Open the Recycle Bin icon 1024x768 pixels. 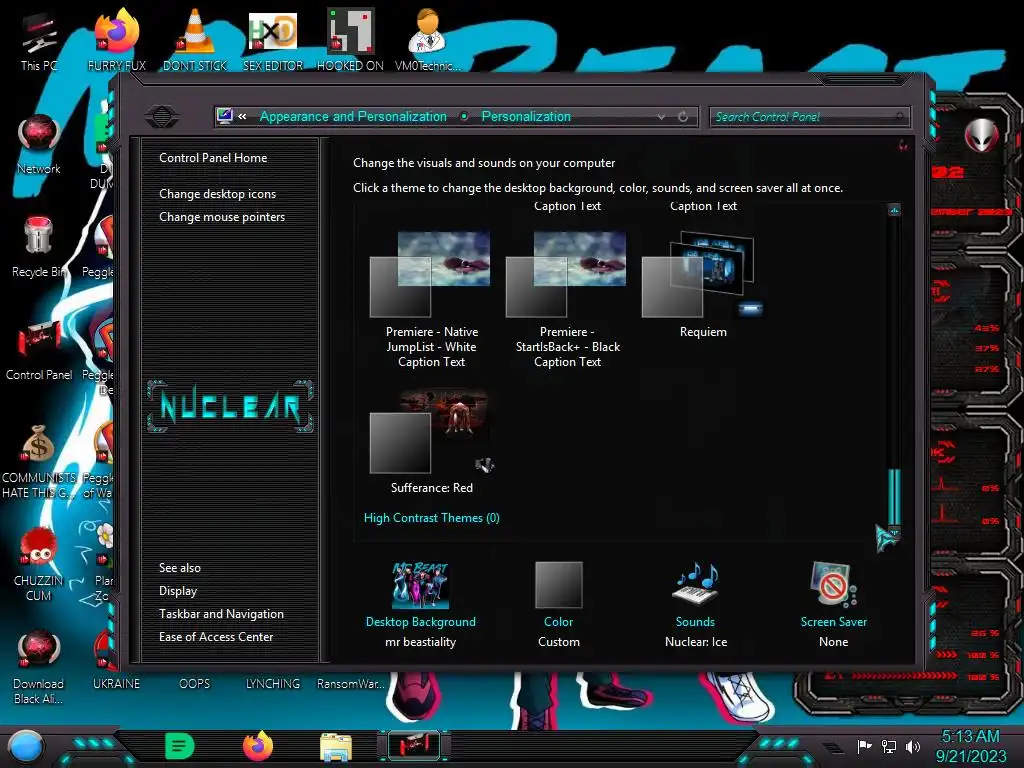tap(39, 247)
